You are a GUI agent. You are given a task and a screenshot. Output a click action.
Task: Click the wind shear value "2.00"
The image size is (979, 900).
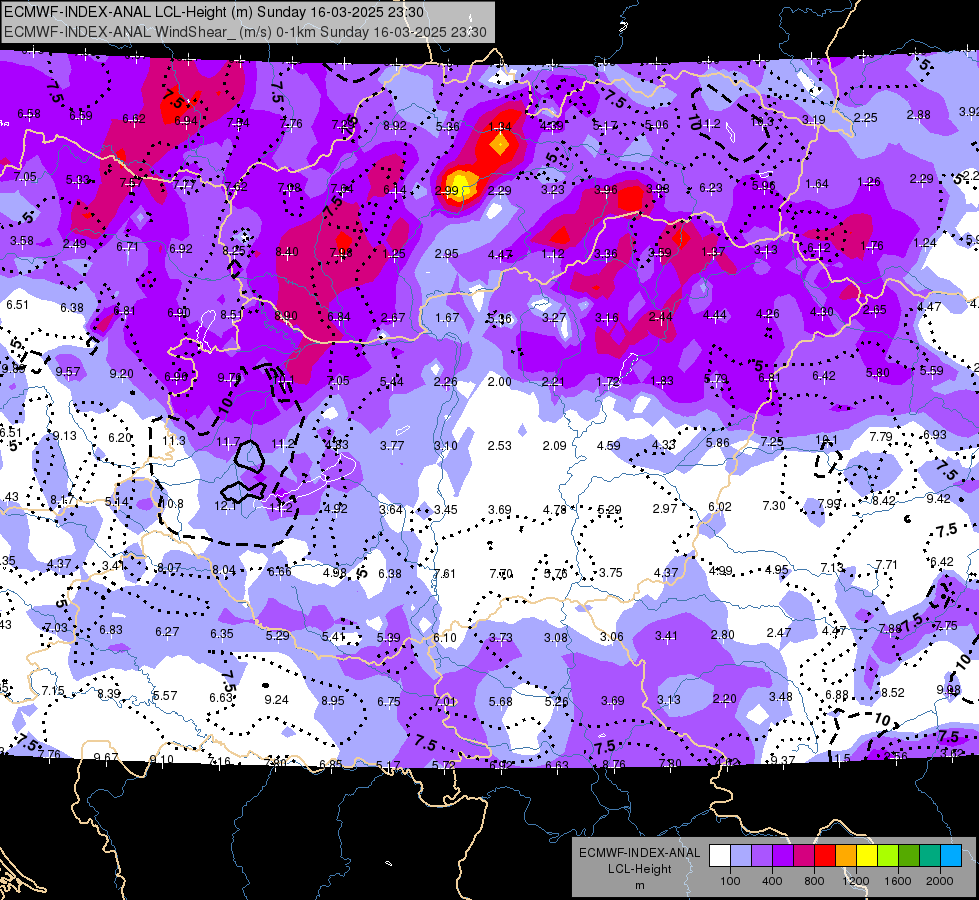tap(499, 382)
